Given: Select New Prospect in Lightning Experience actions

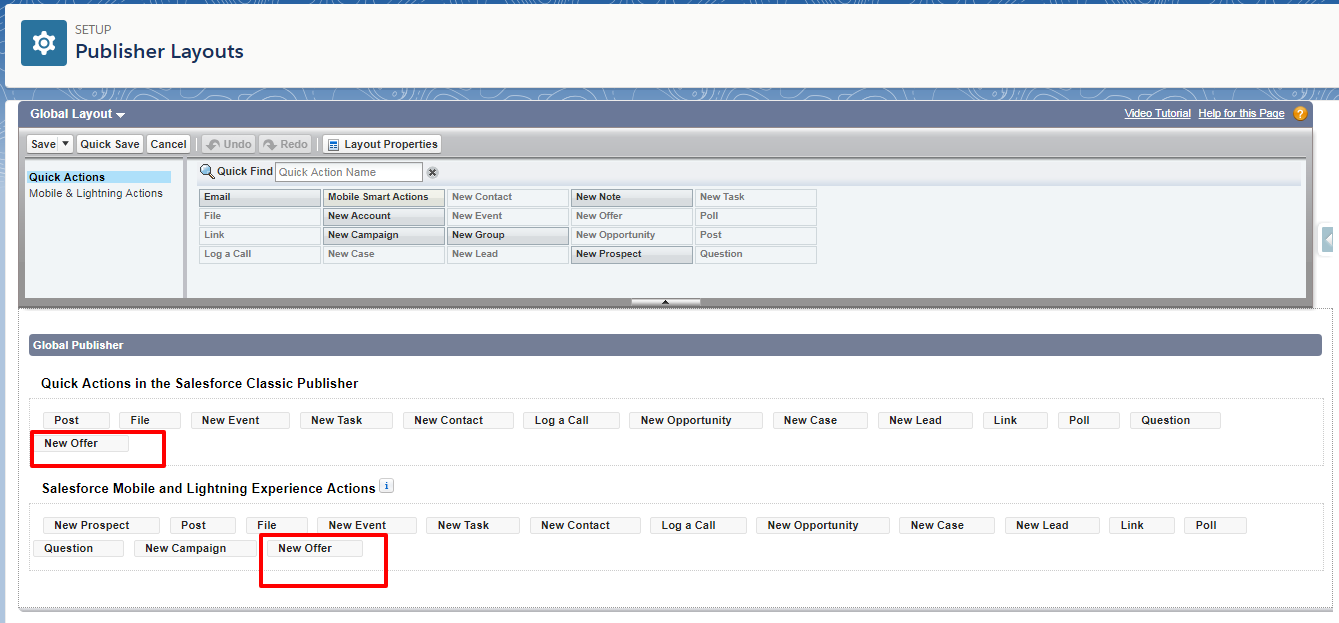Looking at the screenshot, I should point(101,525).
